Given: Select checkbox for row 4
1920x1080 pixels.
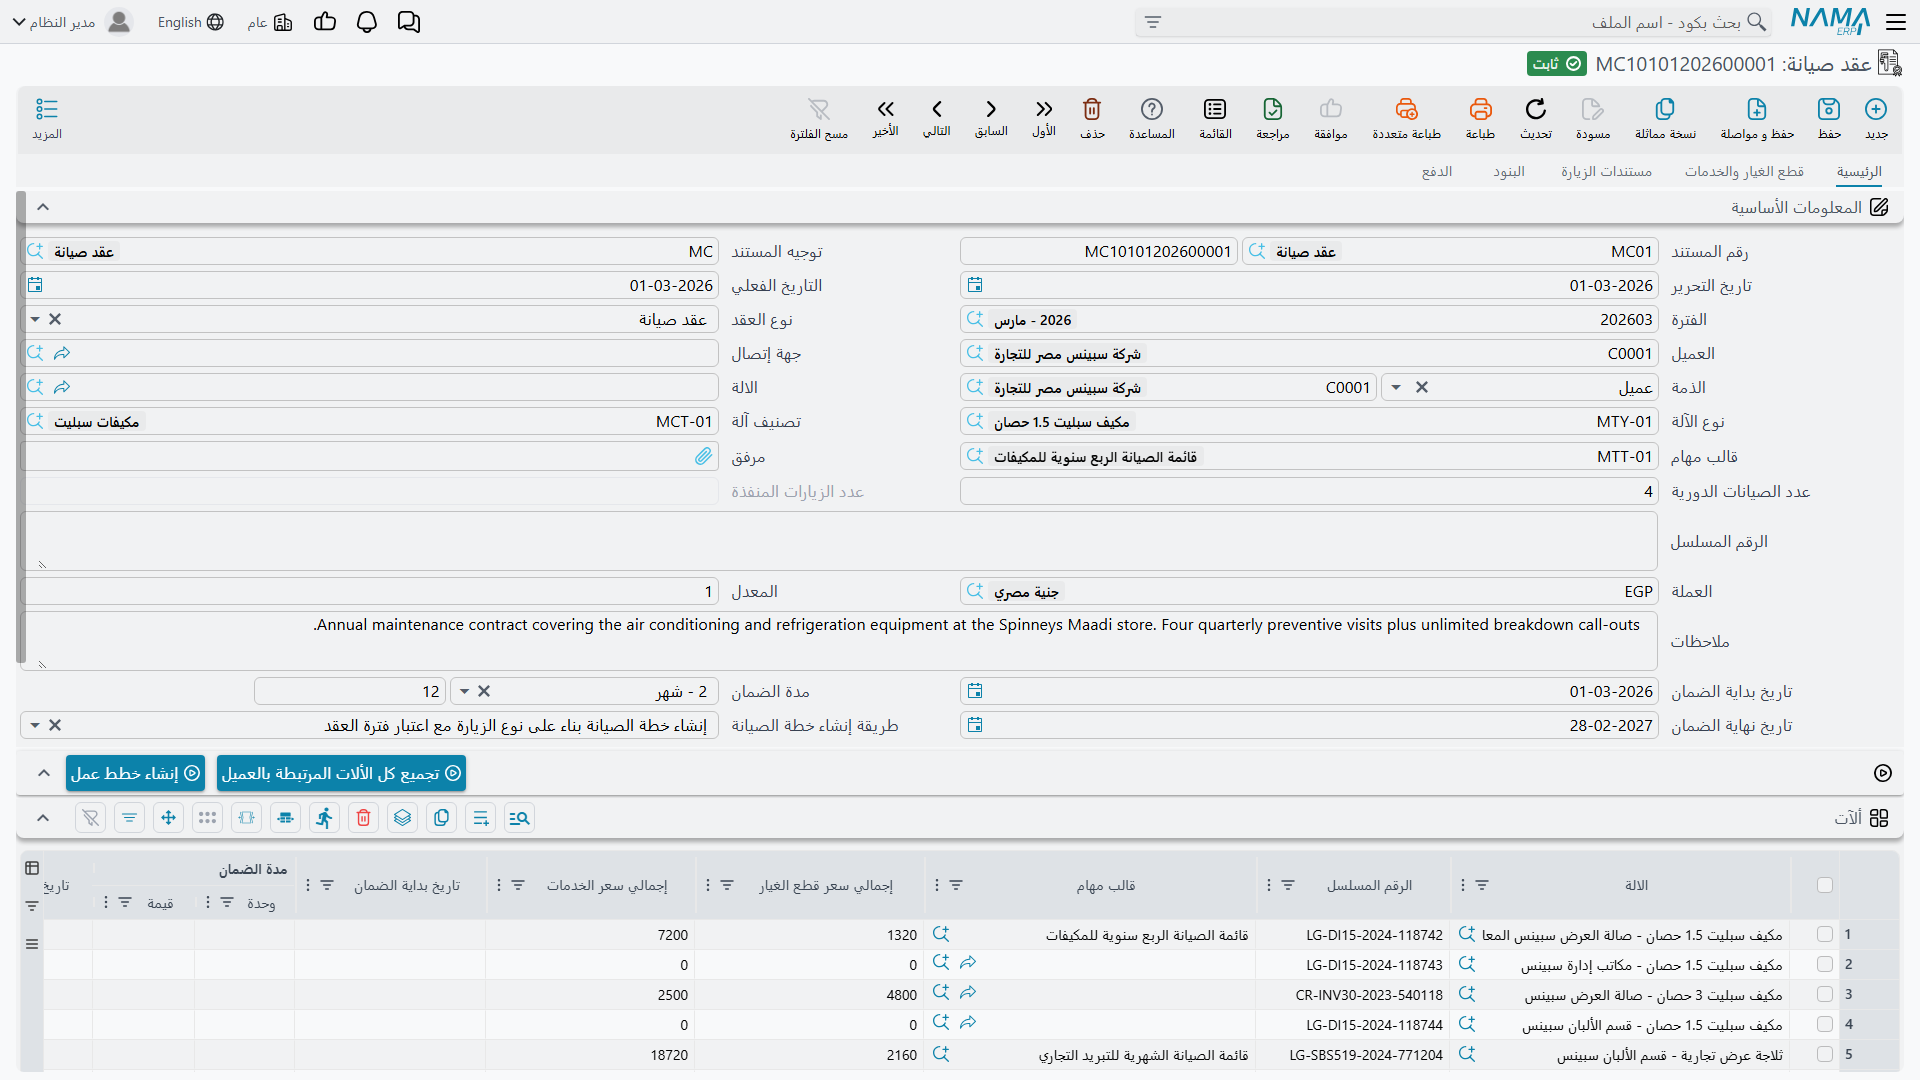Looking at the screenshot, I should (1825, 1024).
